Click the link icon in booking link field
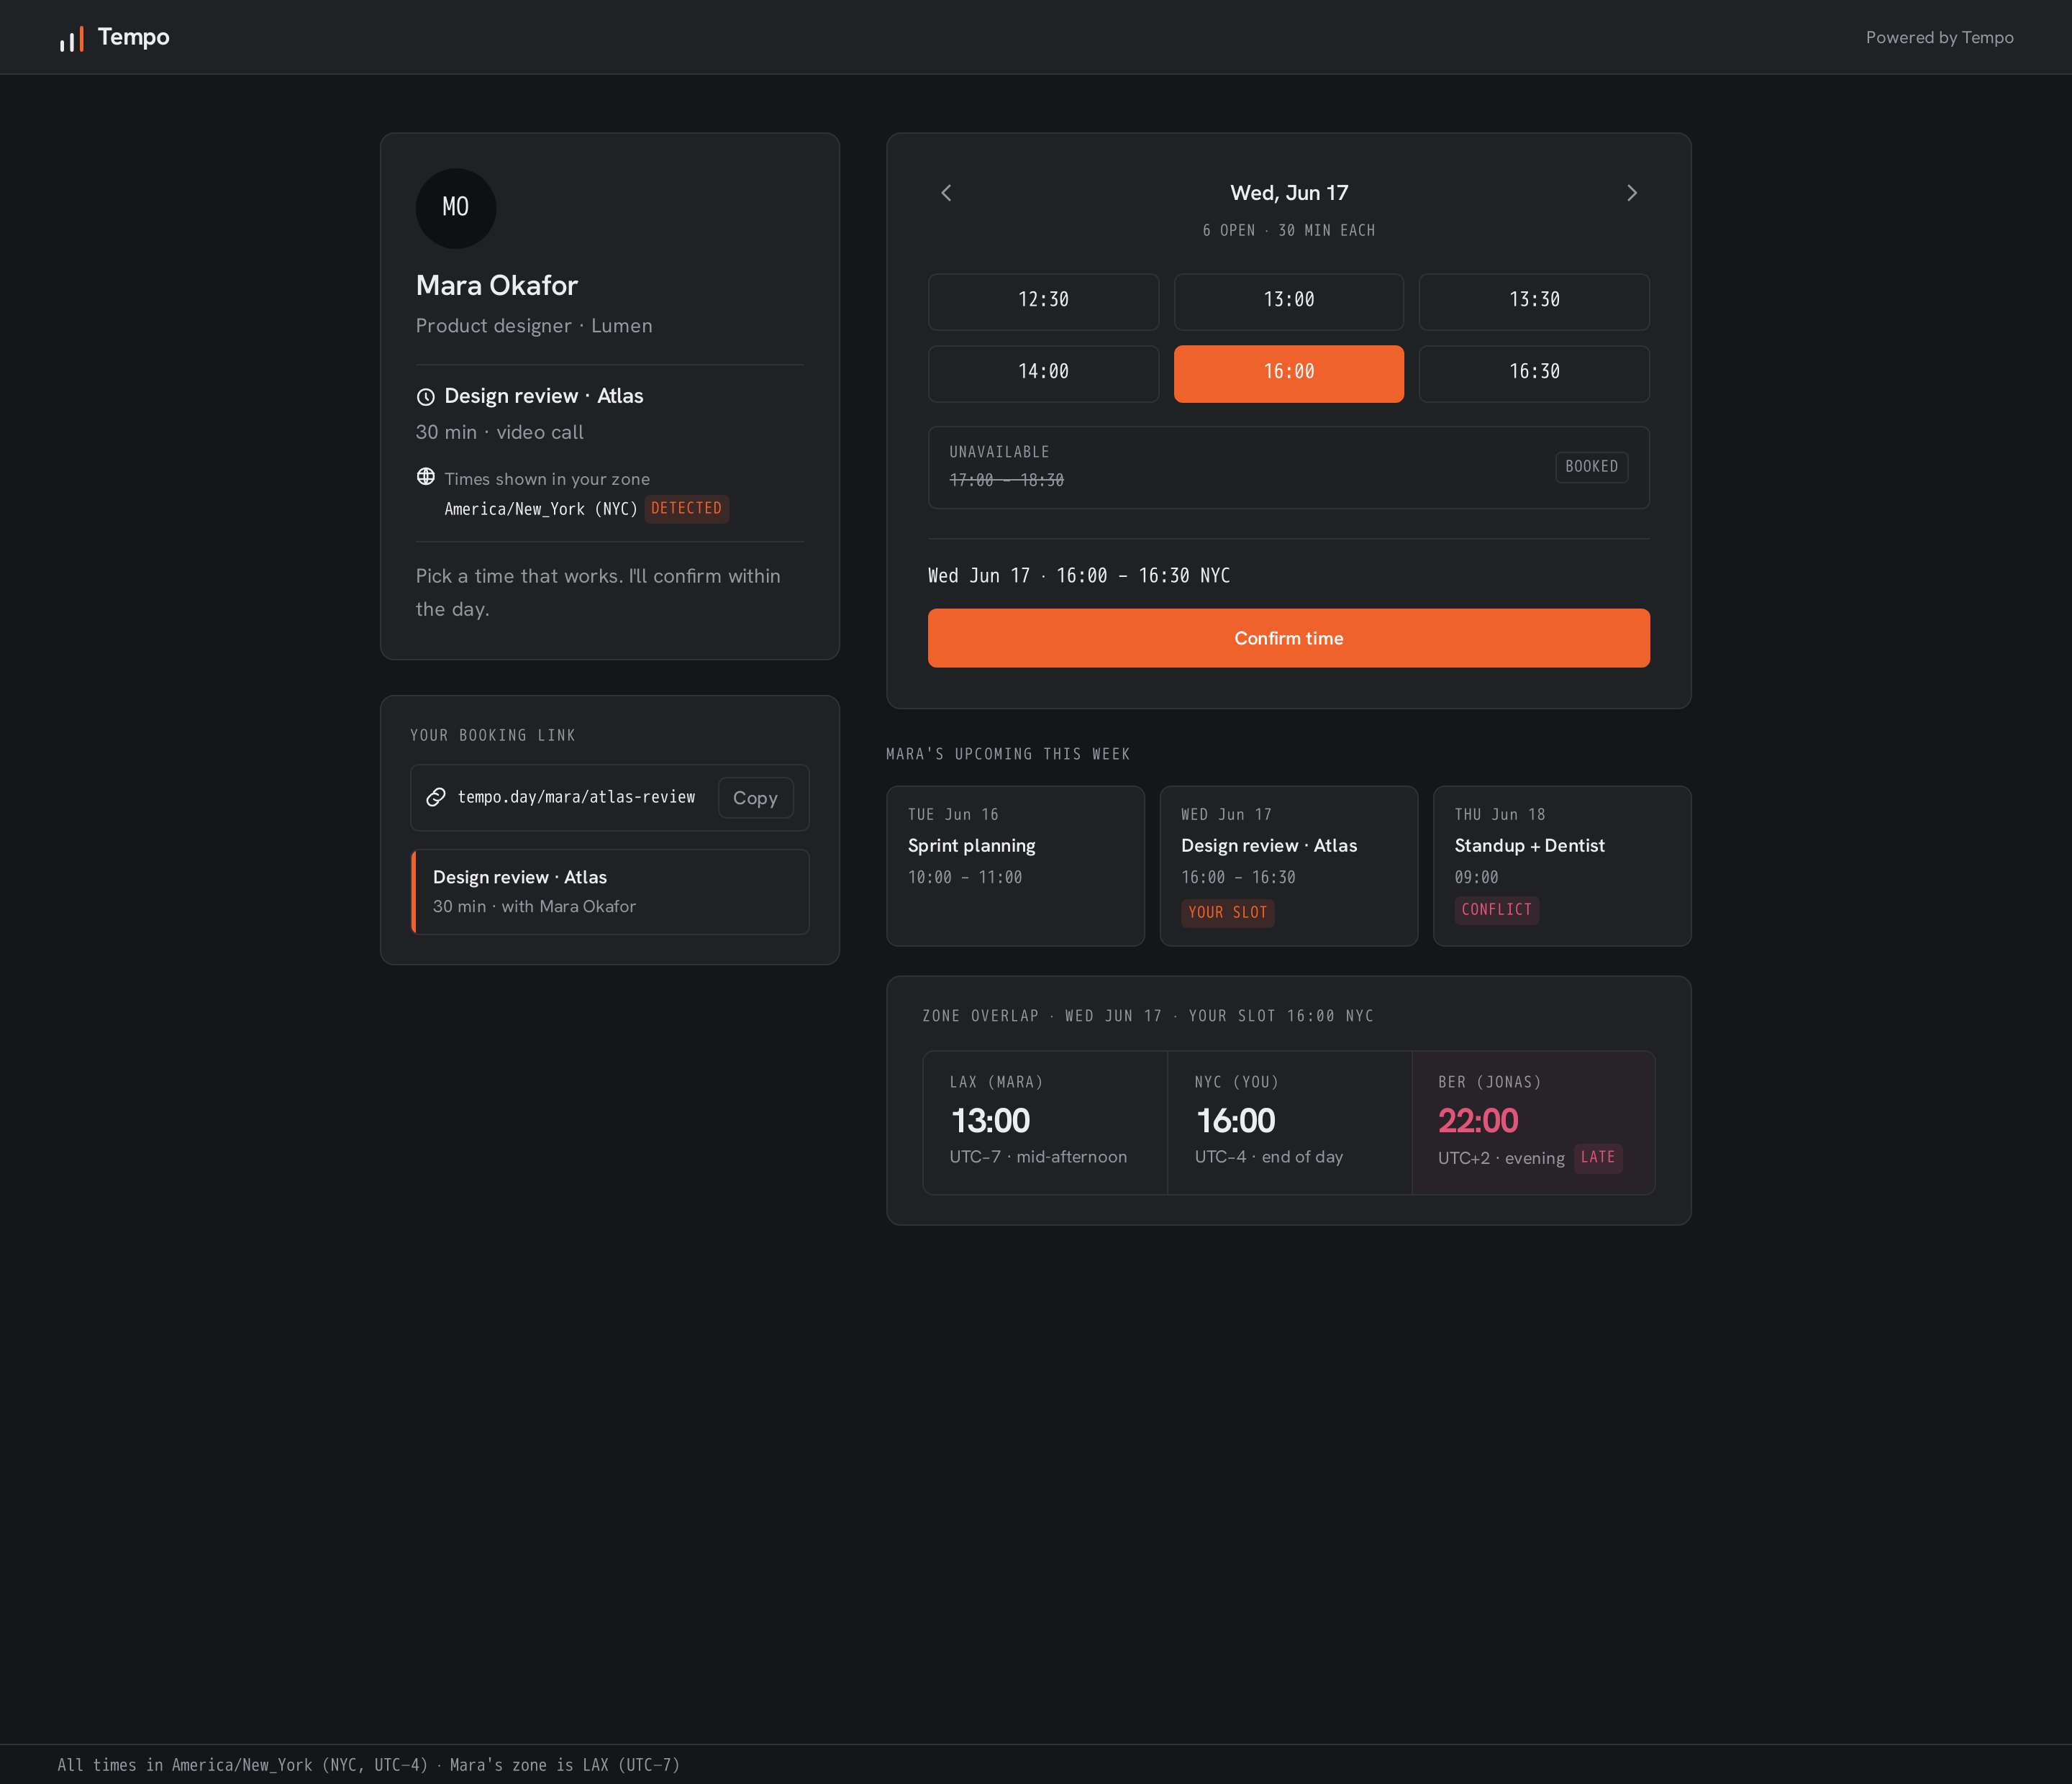2072x1784 pixels. pos(436,797)
